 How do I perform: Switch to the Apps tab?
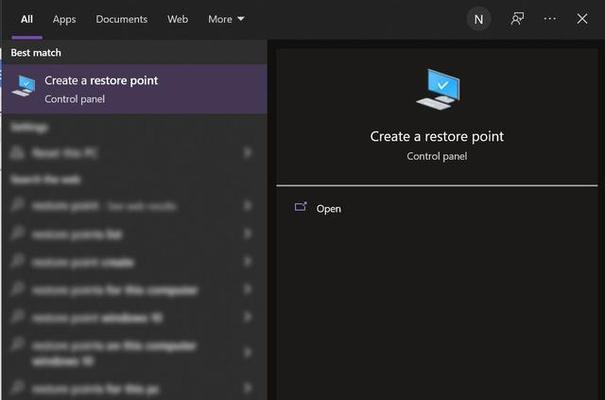(64, 19)
